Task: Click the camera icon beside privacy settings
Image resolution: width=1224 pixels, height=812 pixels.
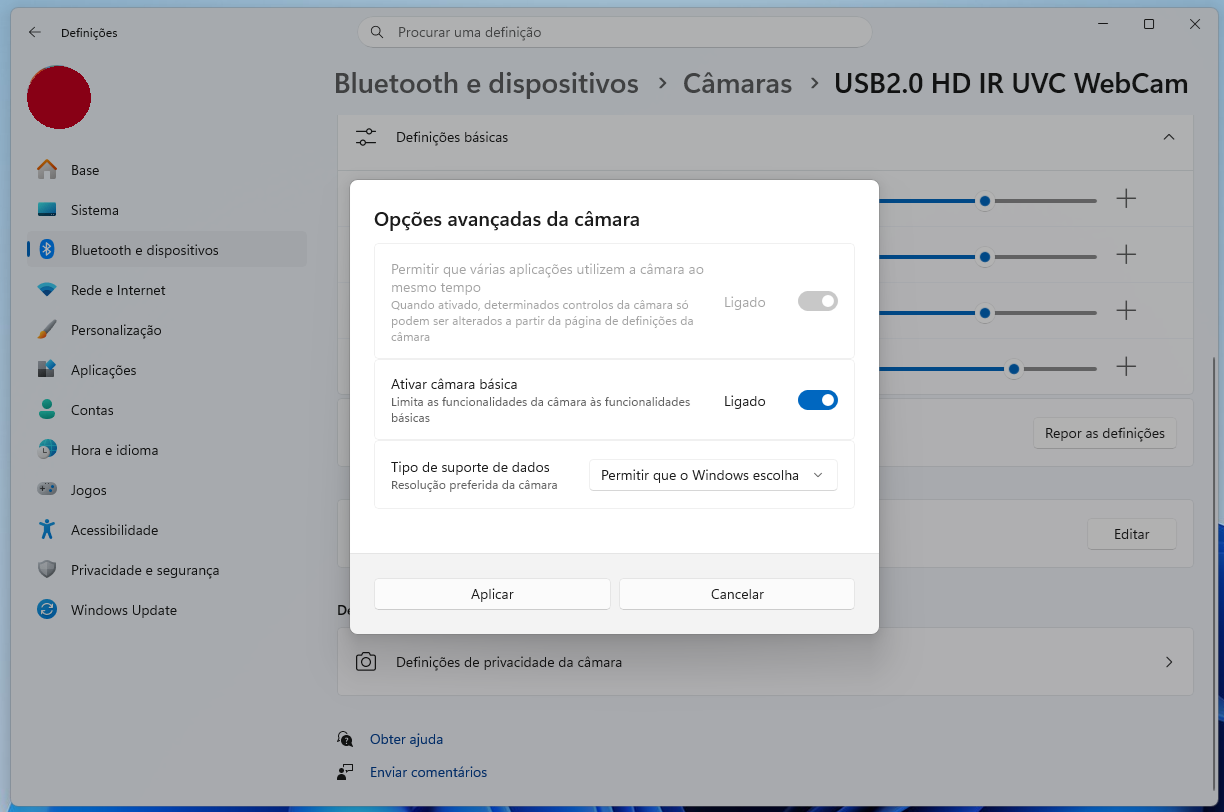Action: [x=366, y=662]
